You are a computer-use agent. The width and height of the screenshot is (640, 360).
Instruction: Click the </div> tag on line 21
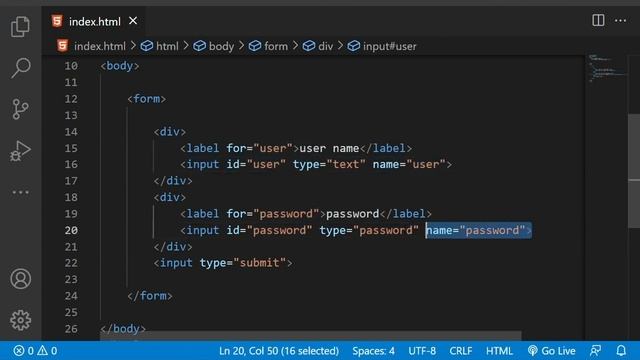173,247
